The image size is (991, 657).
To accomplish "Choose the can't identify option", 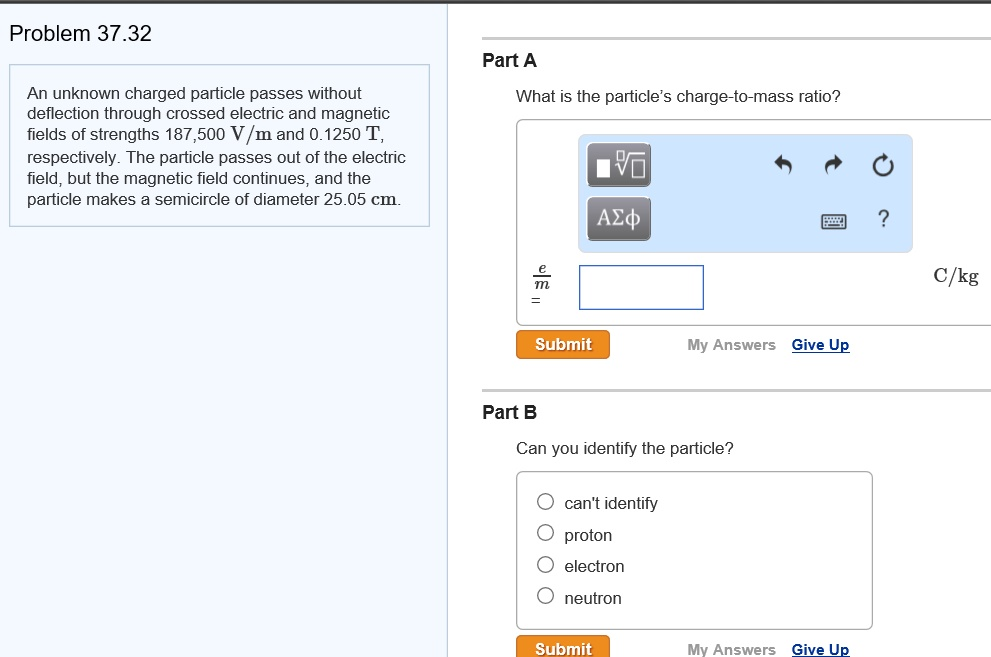I will 545,501.
